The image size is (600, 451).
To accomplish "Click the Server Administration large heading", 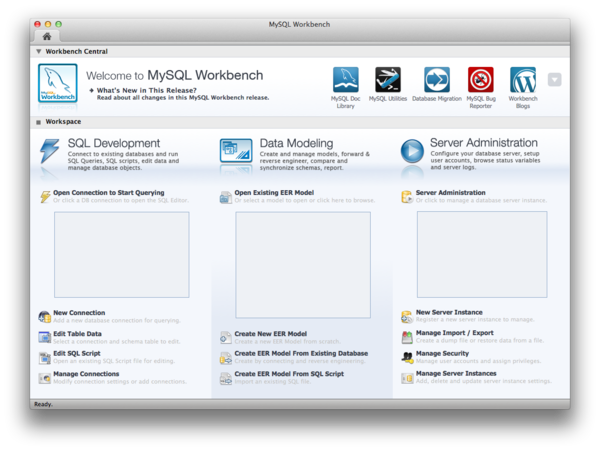I will point(484,143).
